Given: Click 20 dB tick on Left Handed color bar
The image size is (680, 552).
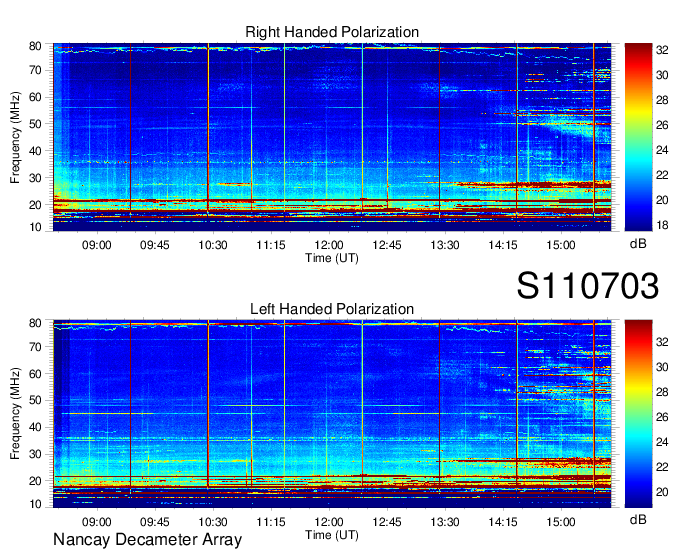Looking at the screenshot, I should coord(662,492).
